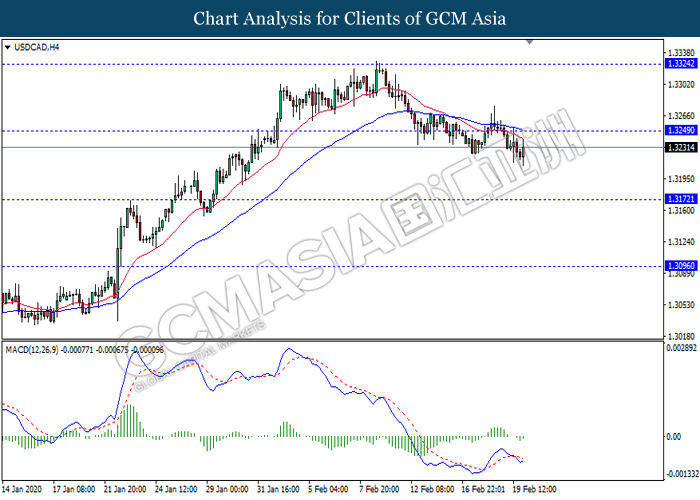Select the 1.33242 price level label
The width and height of the screenshot is (700, 500).
(x=681, y=64)
